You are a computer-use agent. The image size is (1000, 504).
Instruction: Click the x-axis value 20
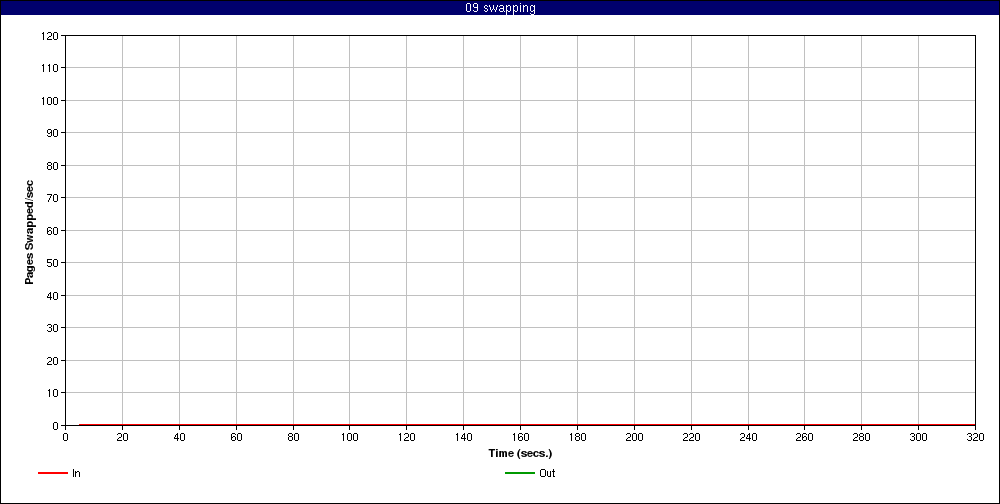pos(122,437)
